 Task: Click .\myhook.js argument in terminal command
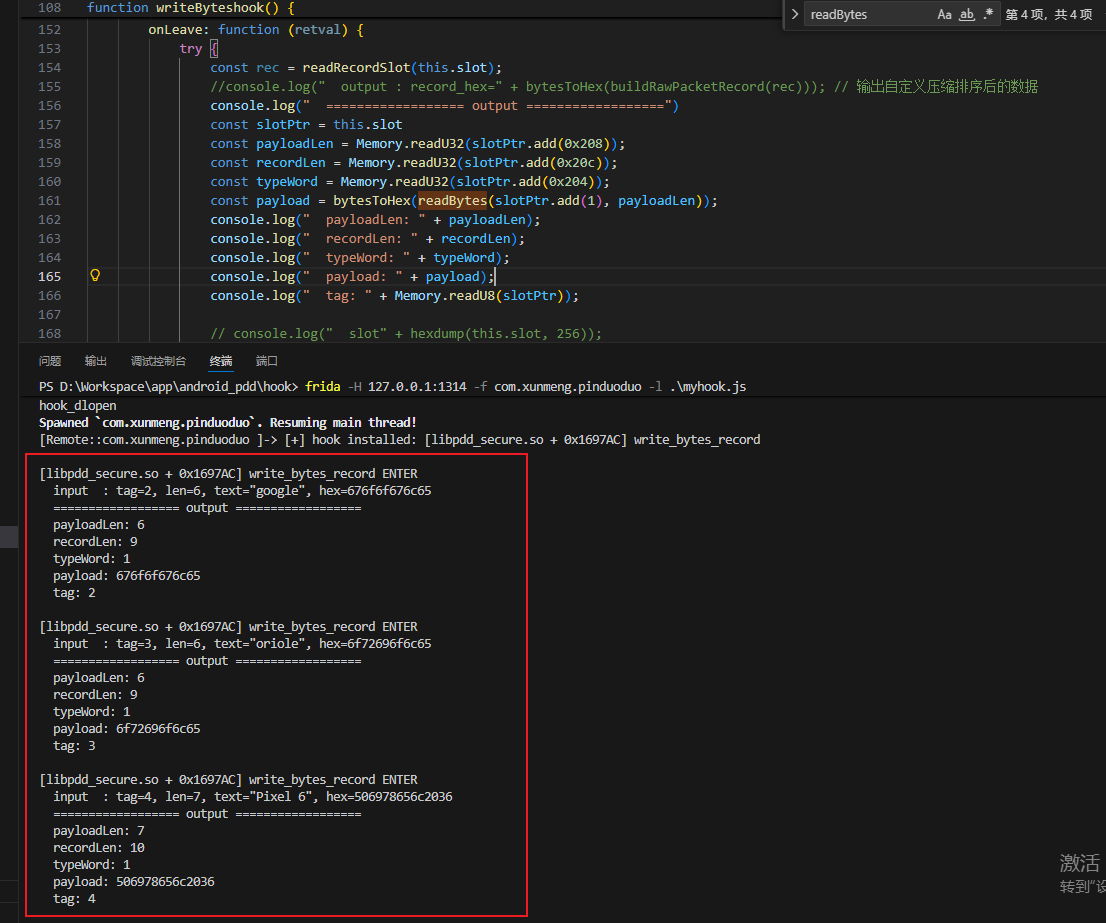tap(707, 386)
